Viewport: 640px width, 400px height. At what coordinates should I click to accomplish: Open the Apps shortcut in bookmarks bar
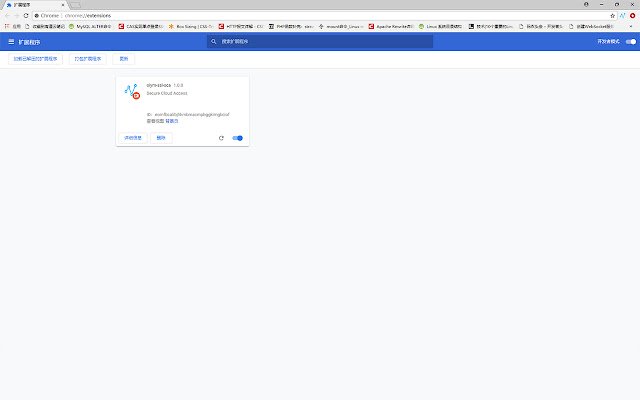click(x=13, y=26)
